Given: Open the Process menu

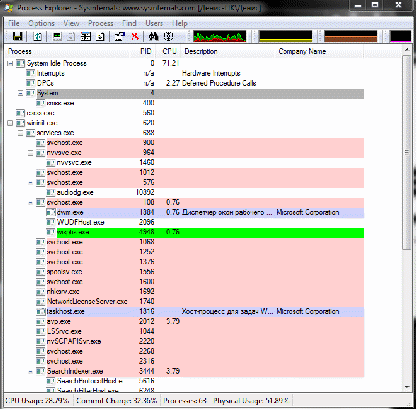Looking at the screenshot, I should pos(101,23).
